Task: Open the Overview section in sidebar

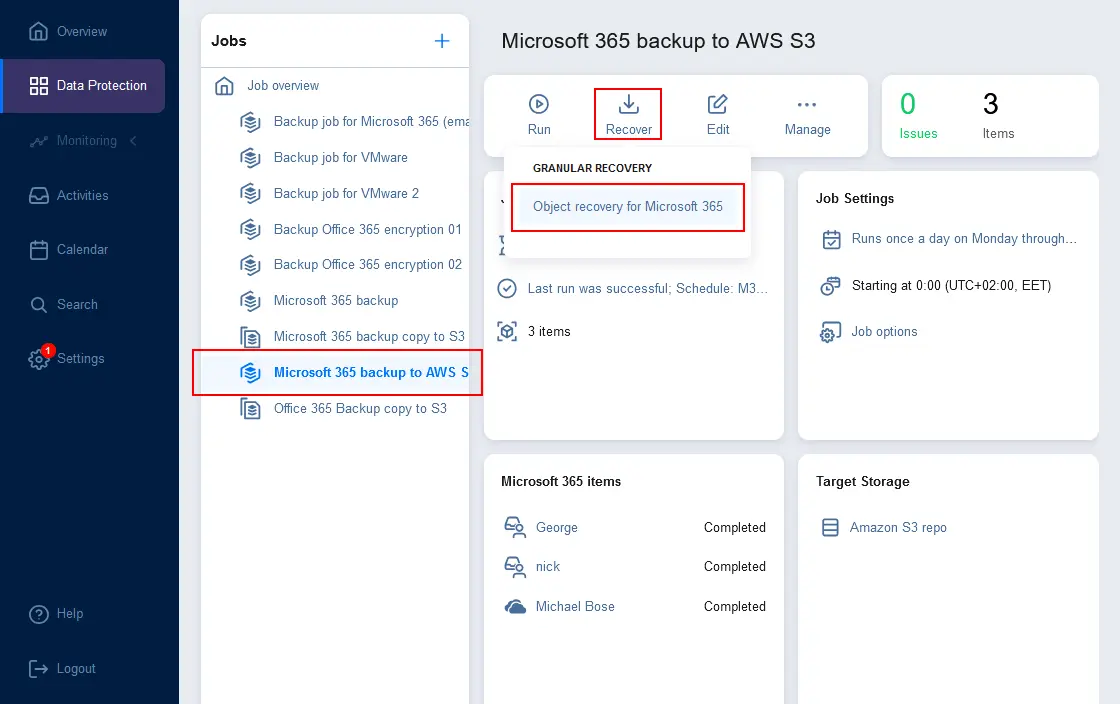Action: (x=68, y=31)
